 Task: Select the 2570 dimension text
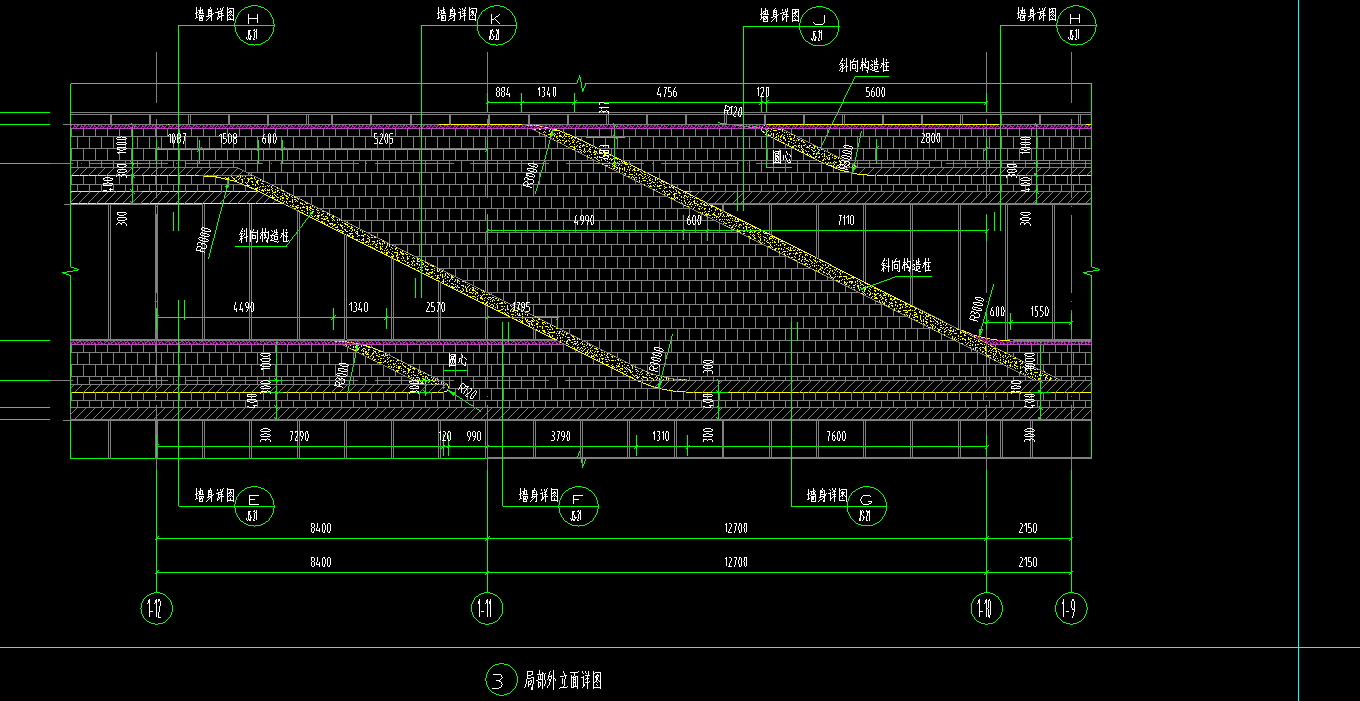click(435, 307)
